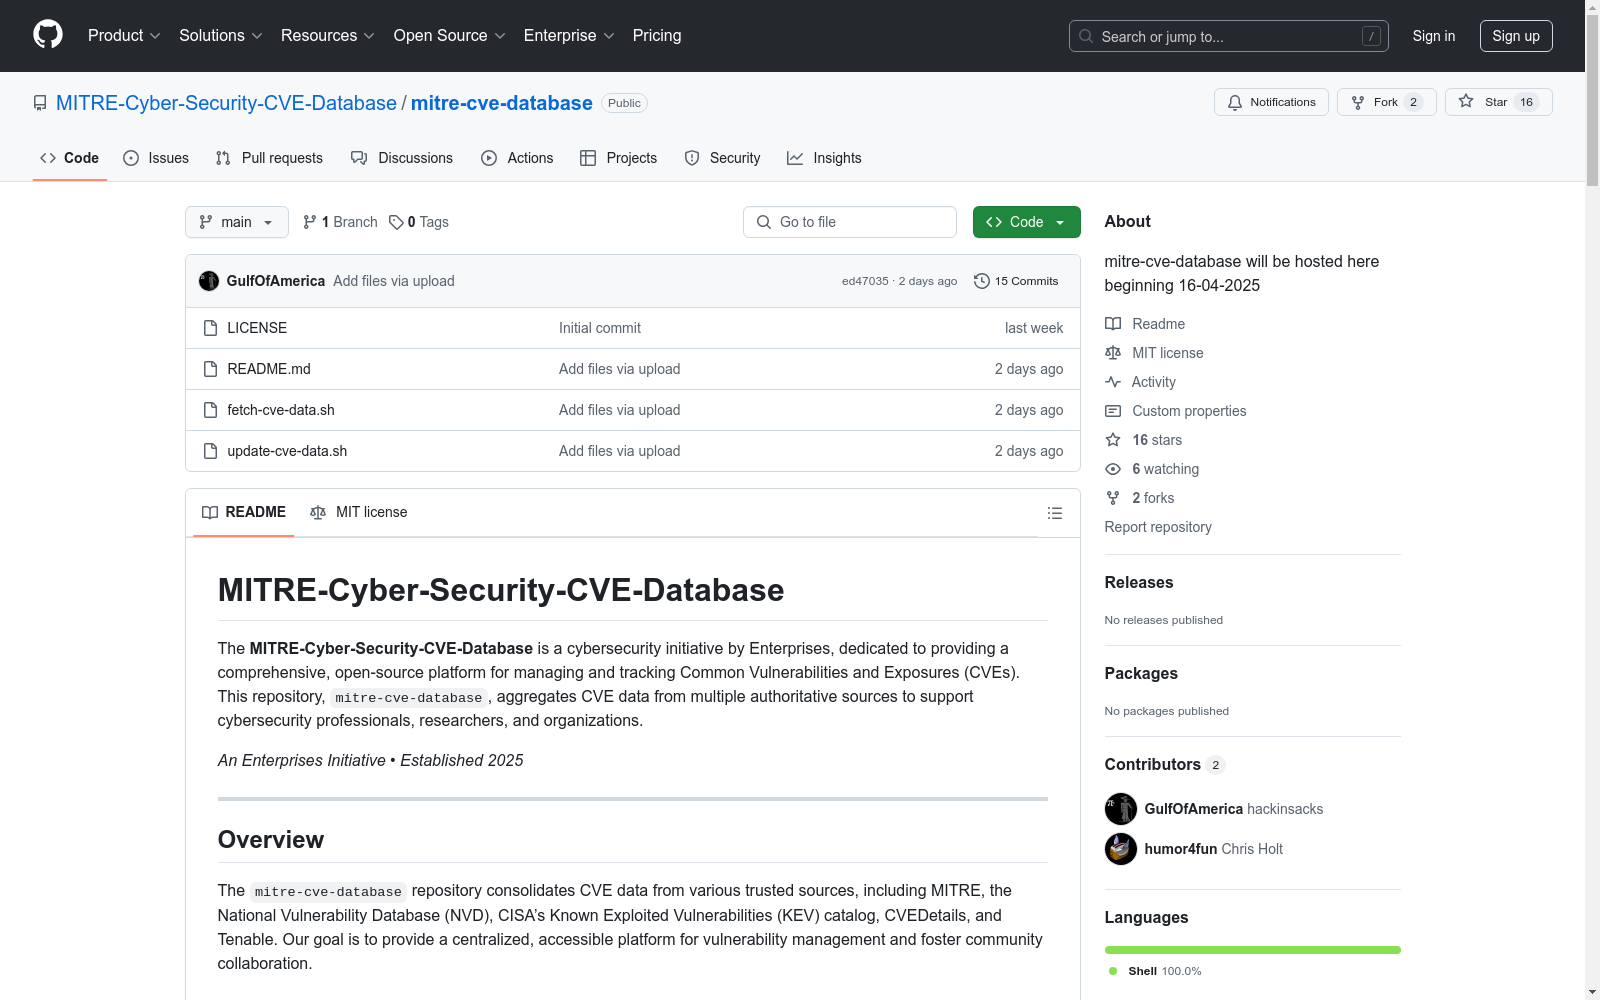Click GulfOfAmerica avatar in Contributors
The width and height of the screenshot is (1600, 1000).
click(1120, 809)
